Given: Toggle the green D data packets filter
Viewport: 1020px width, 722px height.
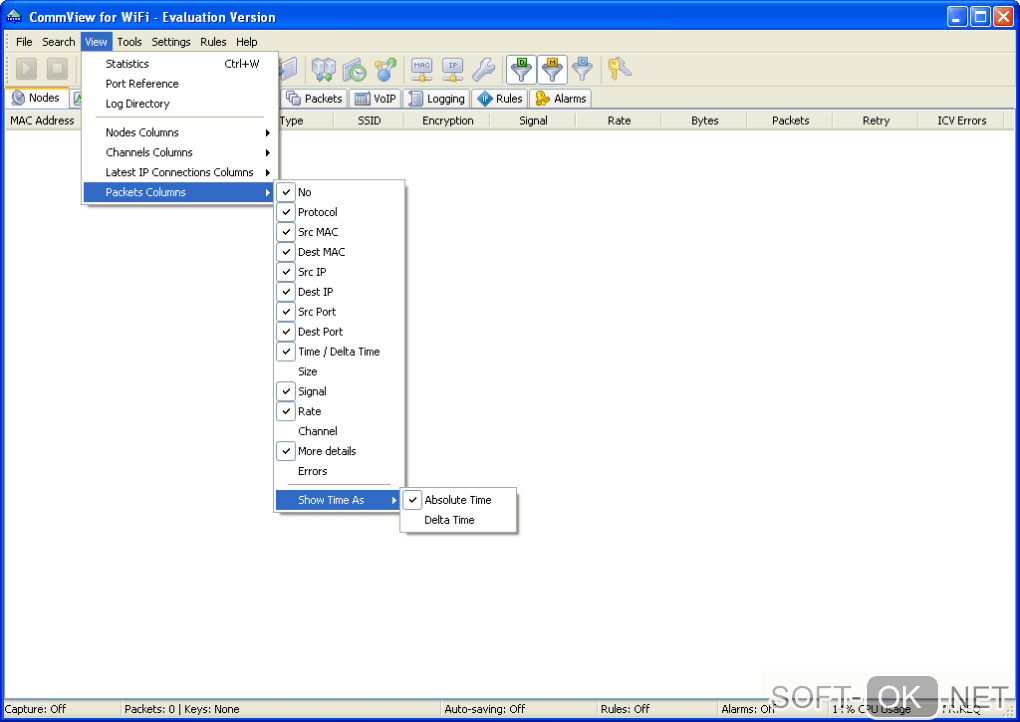Looking at the screenshot, I should pos(521,69).
